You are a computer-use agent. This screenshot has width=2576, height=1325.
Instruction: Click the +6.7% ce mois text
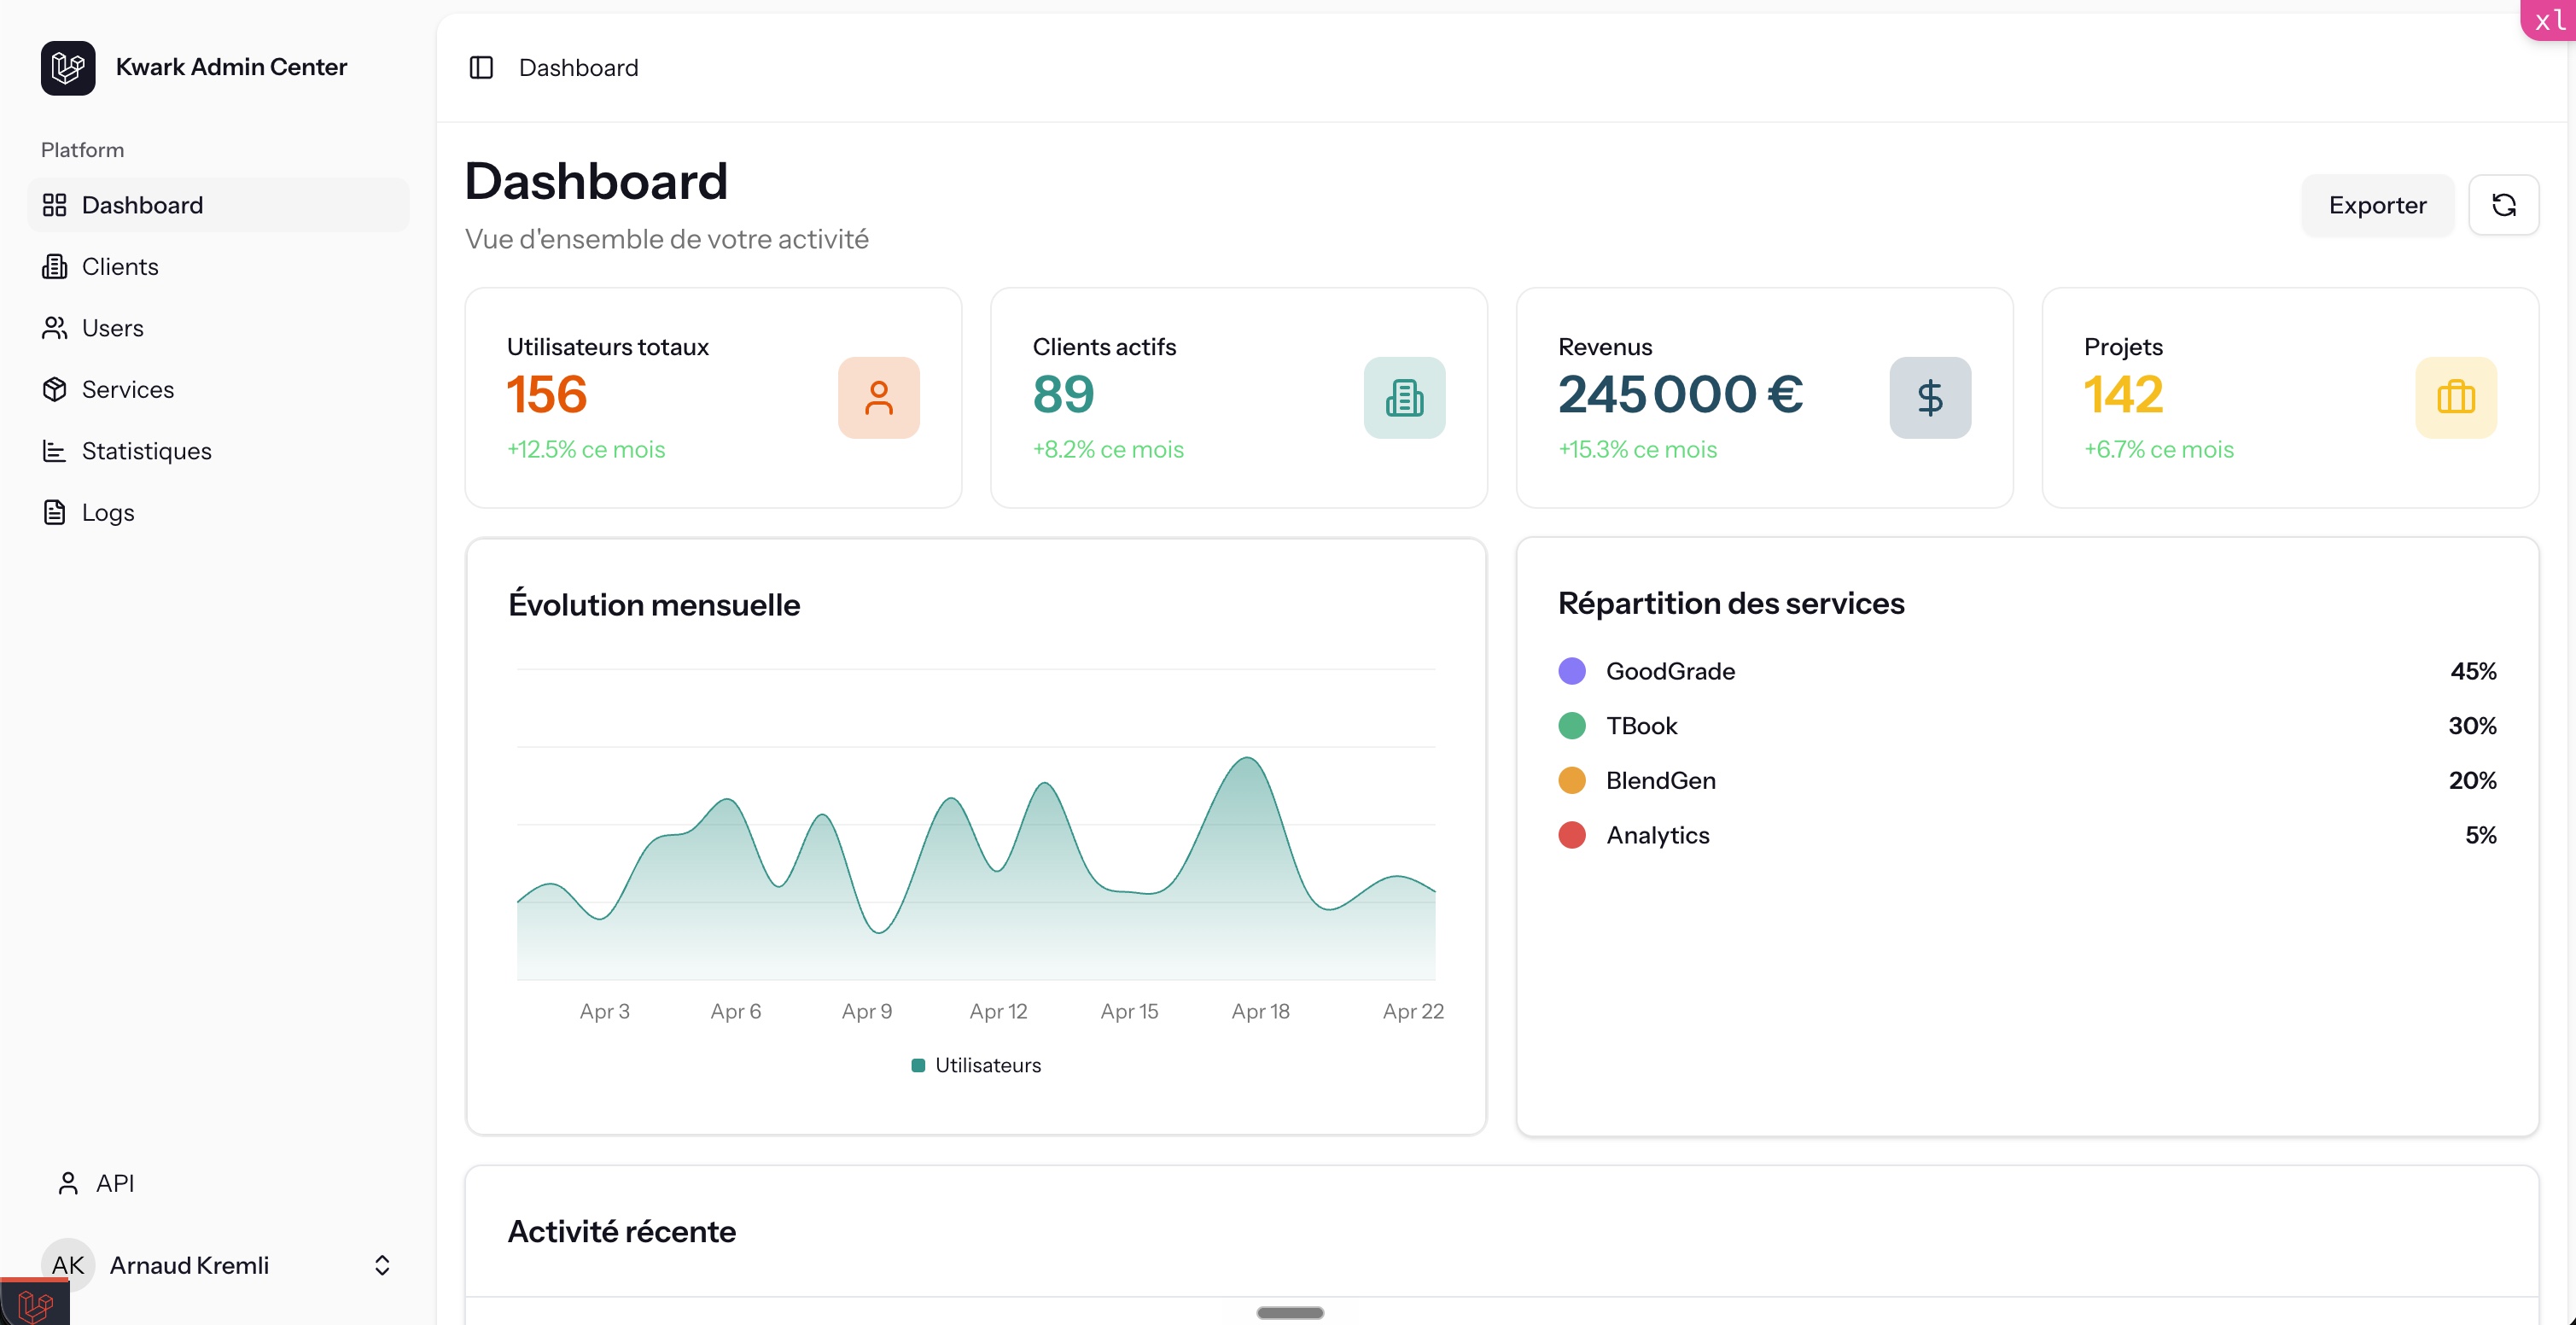point(2159,449)
